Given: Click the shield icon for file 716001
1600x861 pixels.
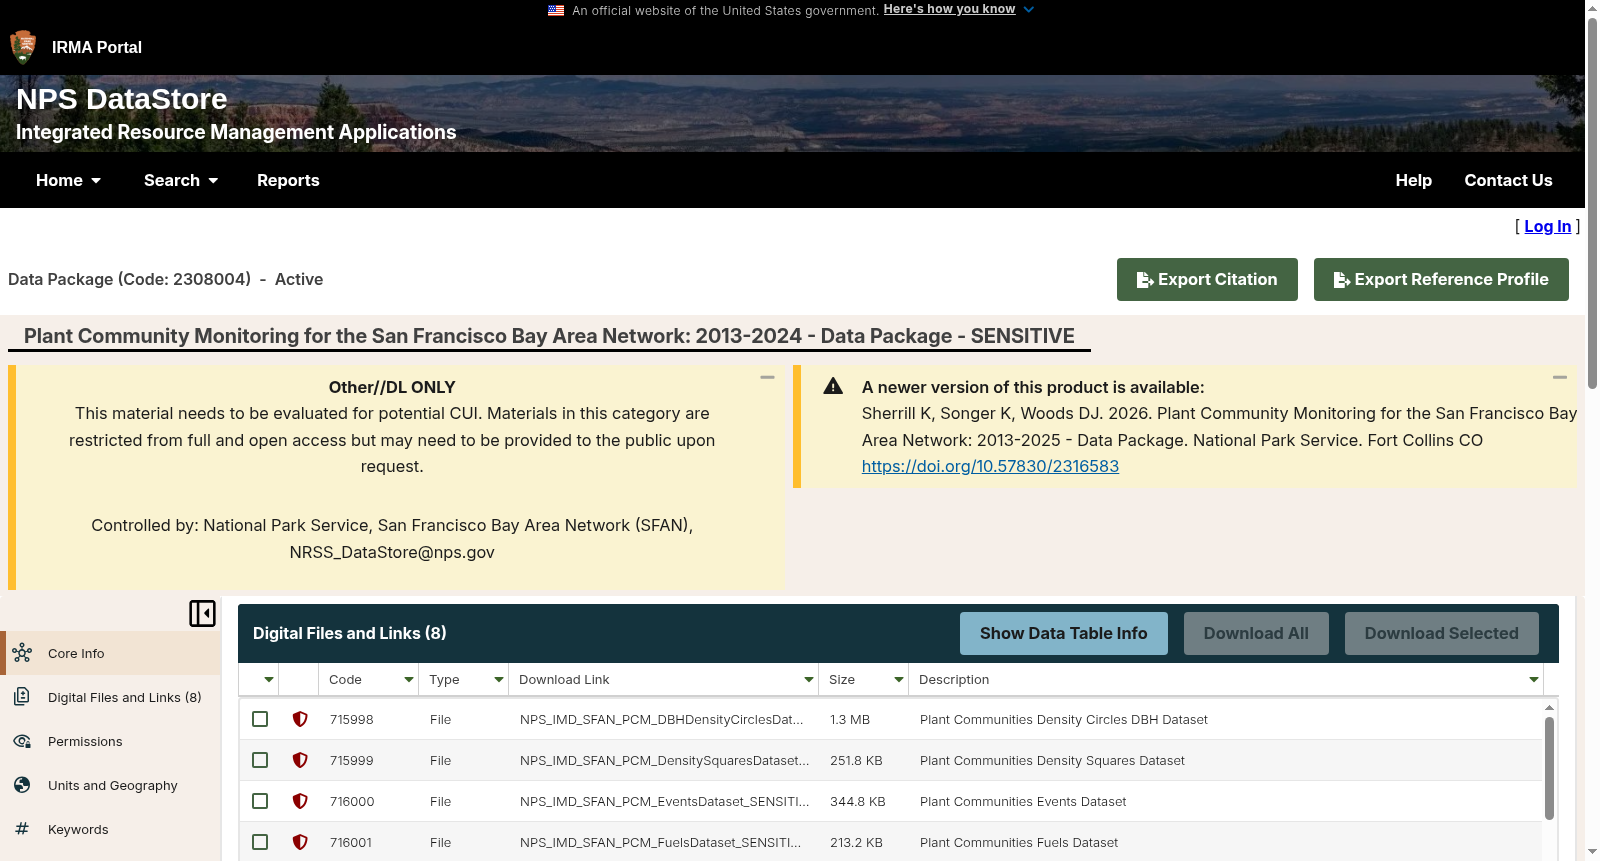Looking at the screenshot, I should 300,842.
